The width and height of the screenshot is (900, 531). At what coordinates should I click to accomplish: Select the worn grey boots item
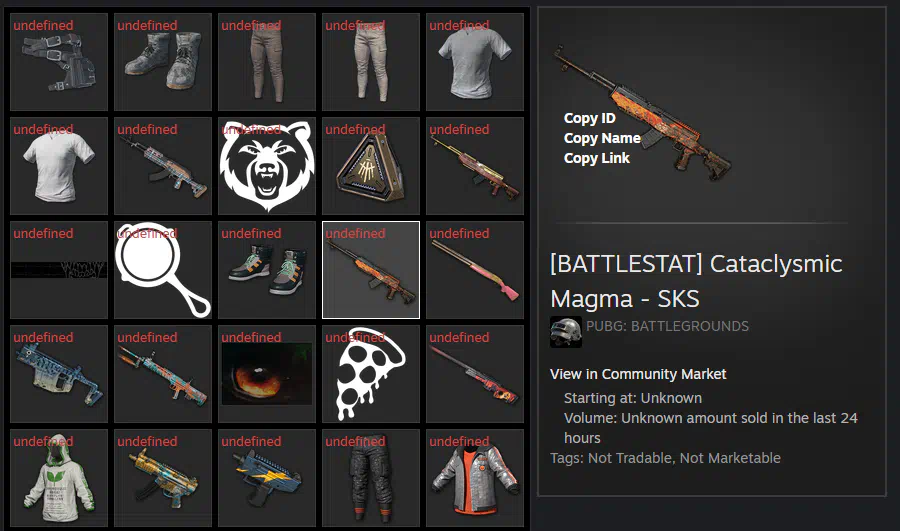click(x=163, y=62)
